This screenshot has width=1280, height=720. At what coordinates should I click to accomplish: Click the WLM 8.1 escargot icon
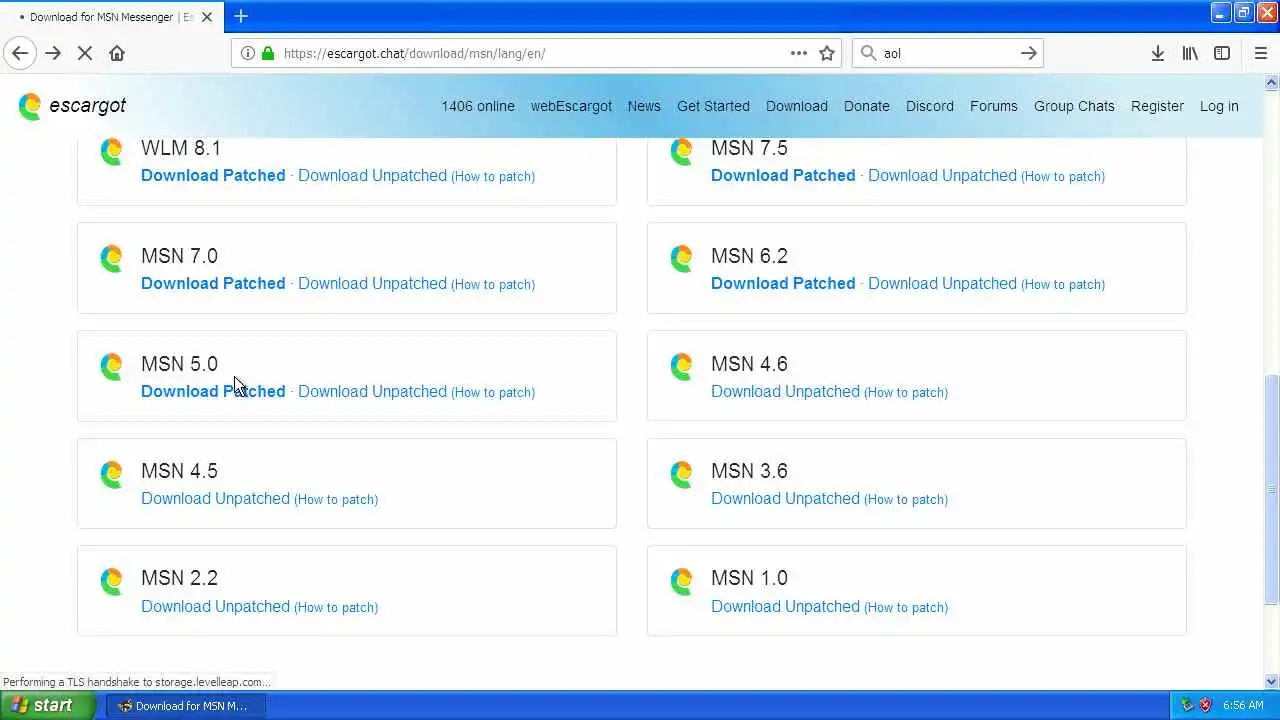tap(112, 151)
